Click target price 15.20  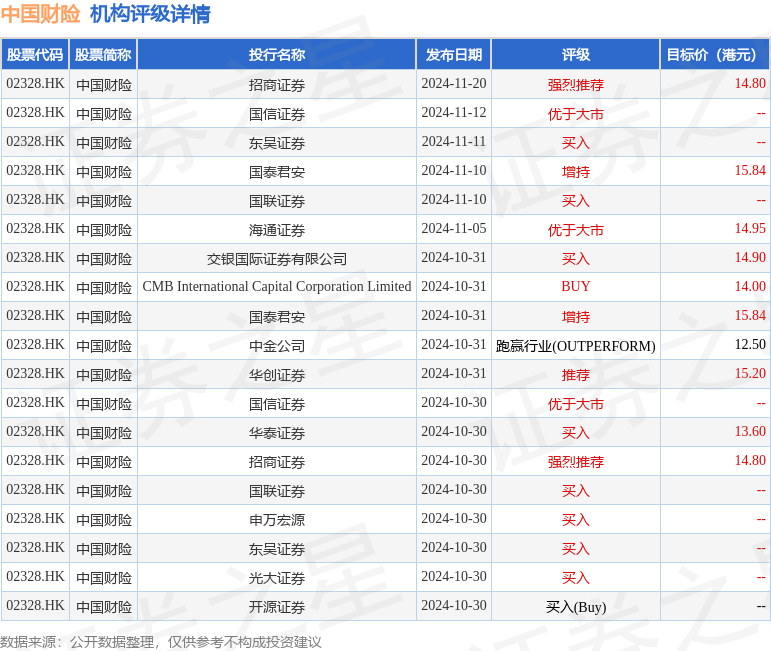click(x=750, y=374)
